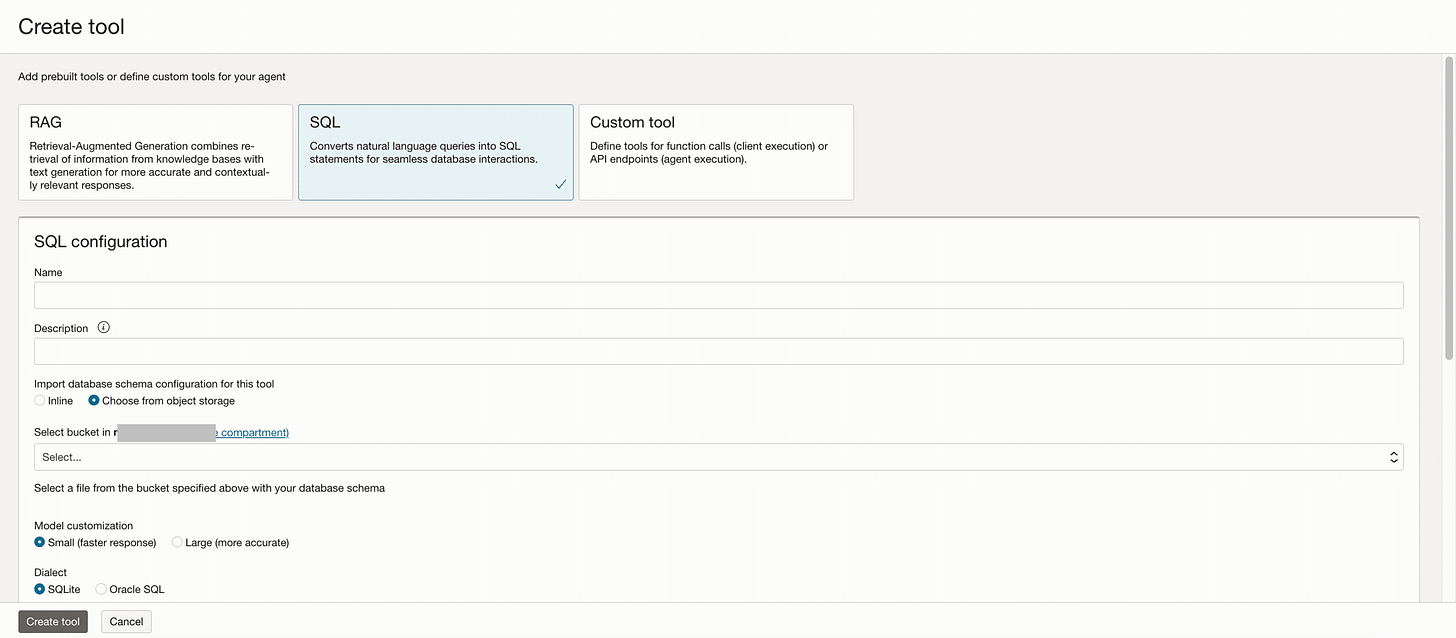Click the Model customization label
The image size is (1456, 638).
point(83,525)
